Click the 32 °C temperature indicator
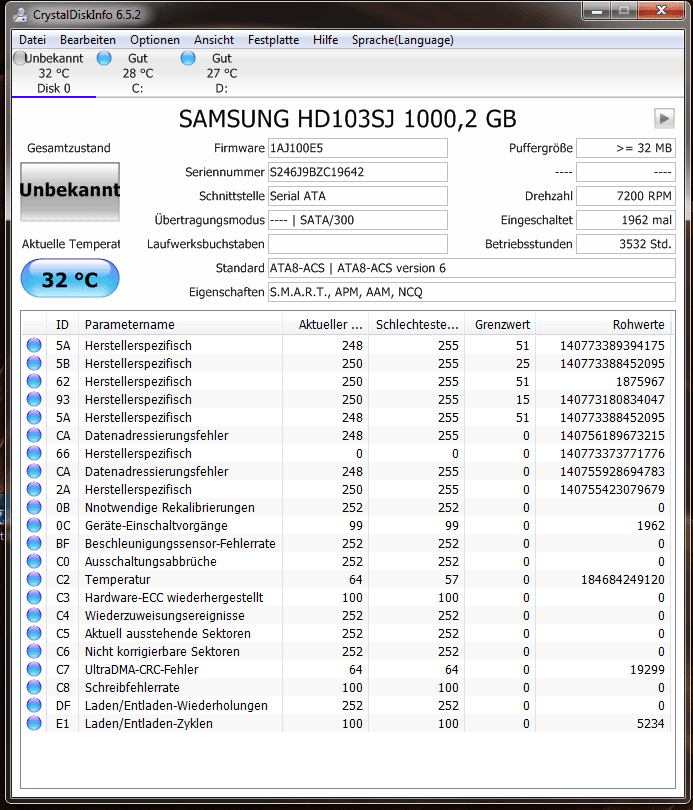The width and height of the screenshot is (693, 810). (70, 279)
